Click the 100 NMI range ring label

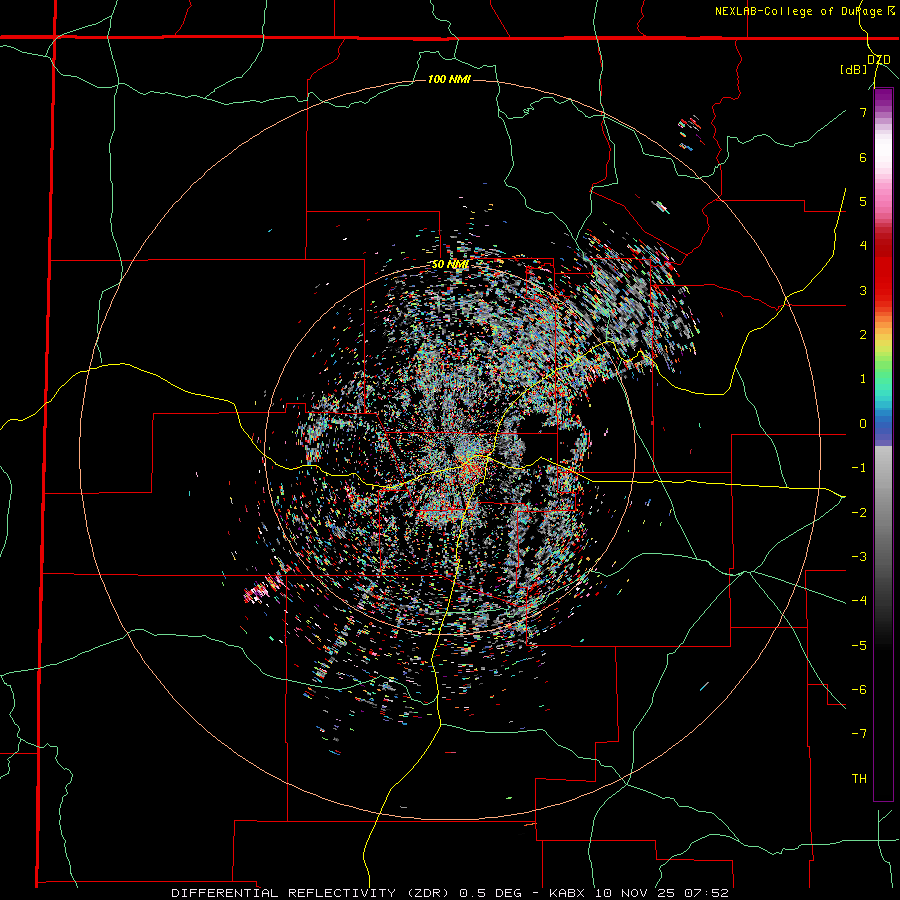click(x=449, y=79)
